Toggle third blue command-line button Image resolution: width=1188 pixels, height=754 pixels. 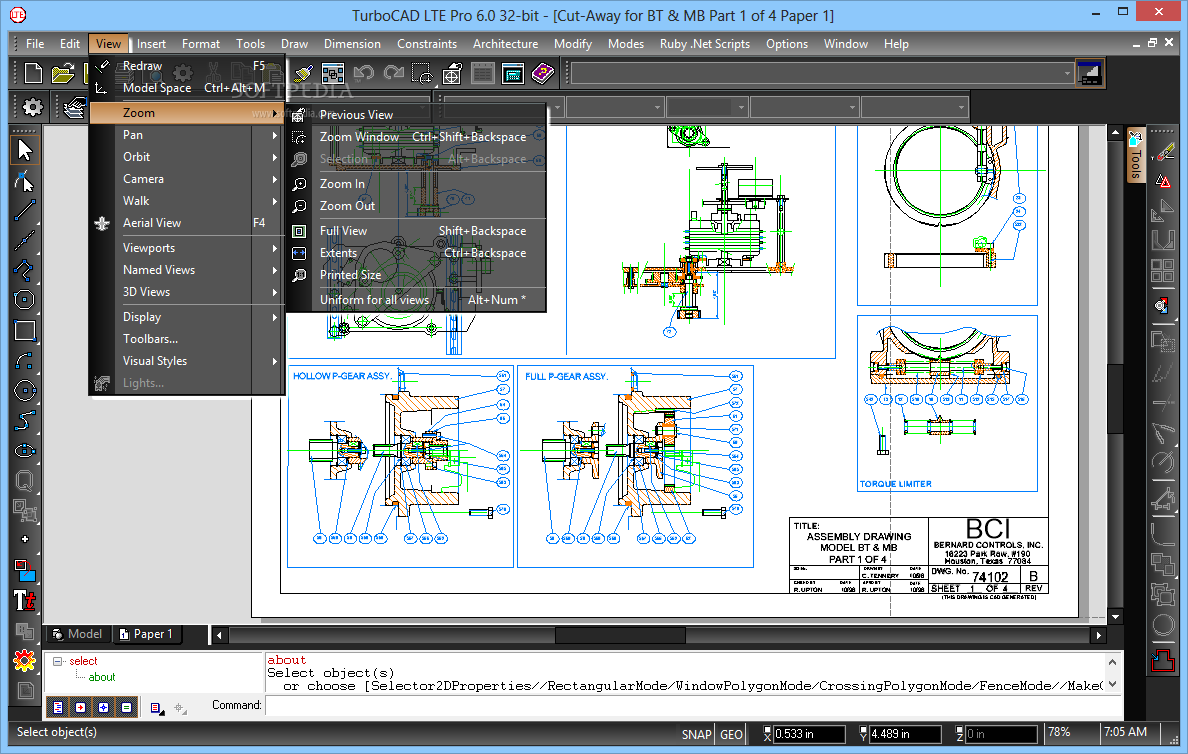coord(103,708)
